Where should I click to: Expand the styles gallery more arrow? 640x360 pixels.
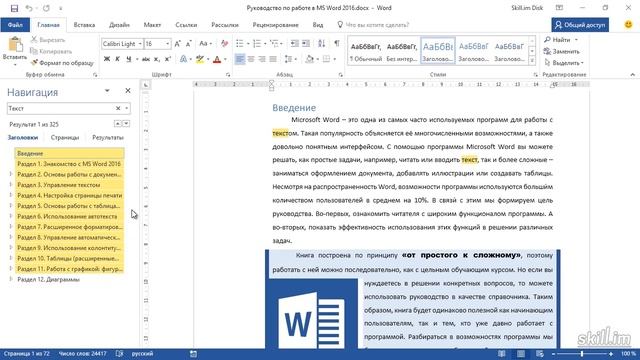(532, 61)
